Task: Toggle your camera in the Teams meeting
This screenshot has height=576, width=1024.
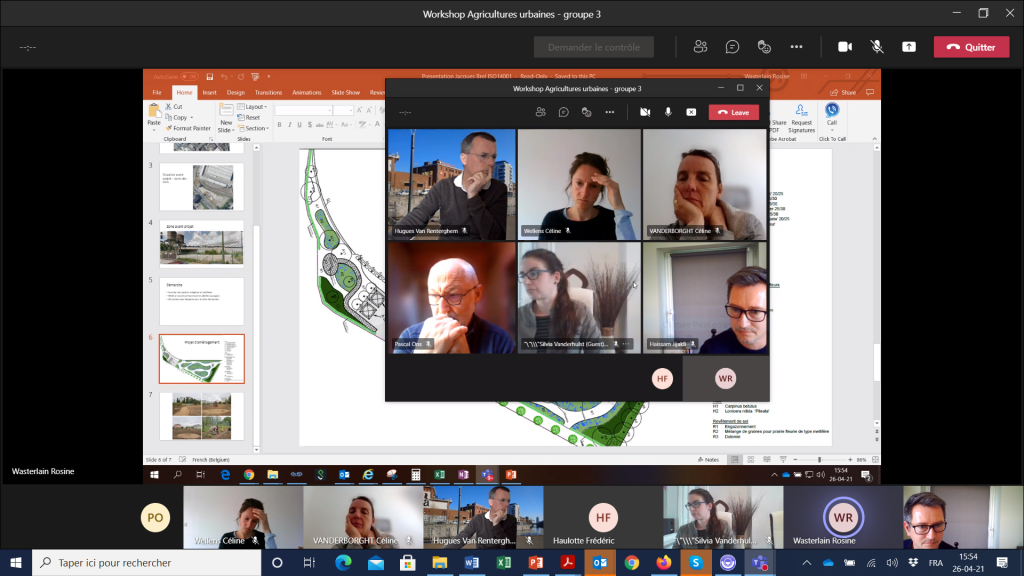Action: pos(845,47)
